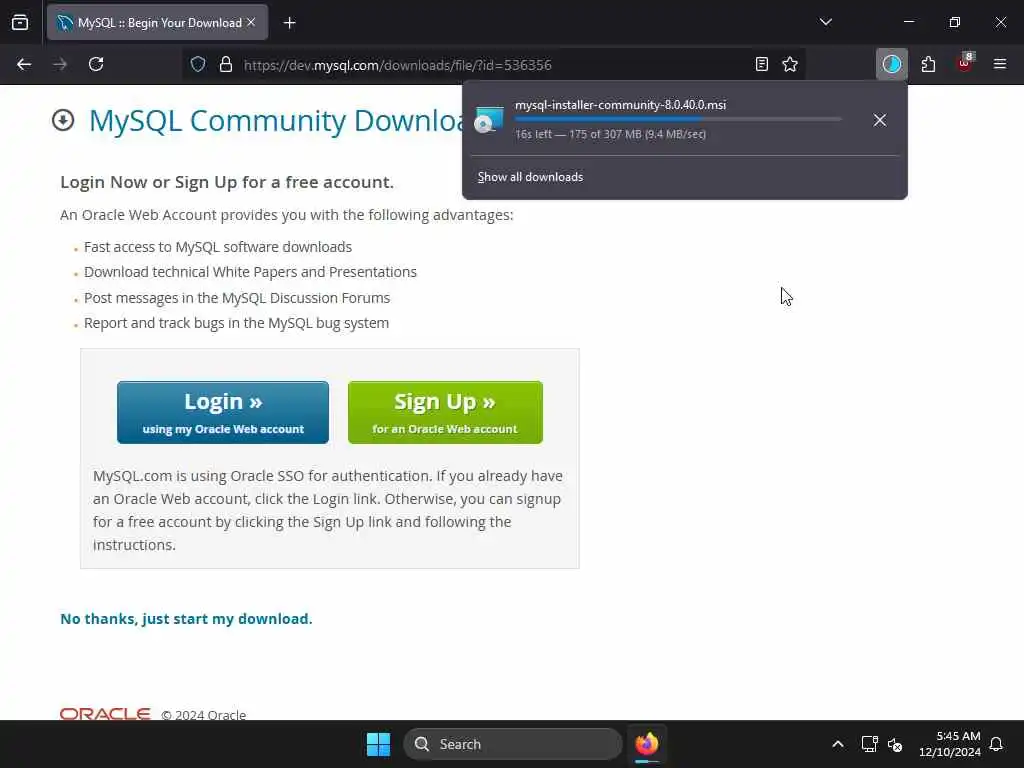Click Fast access to MySQL software downloads

point(217,247)
